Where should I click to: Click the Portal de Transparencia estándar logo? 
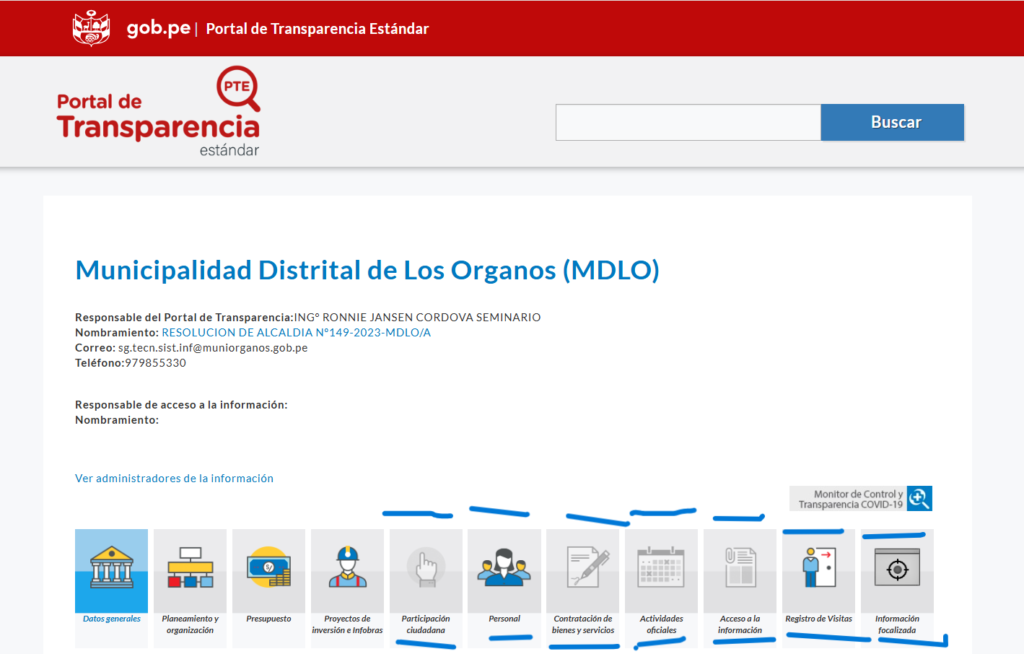(x=158, y=113)
